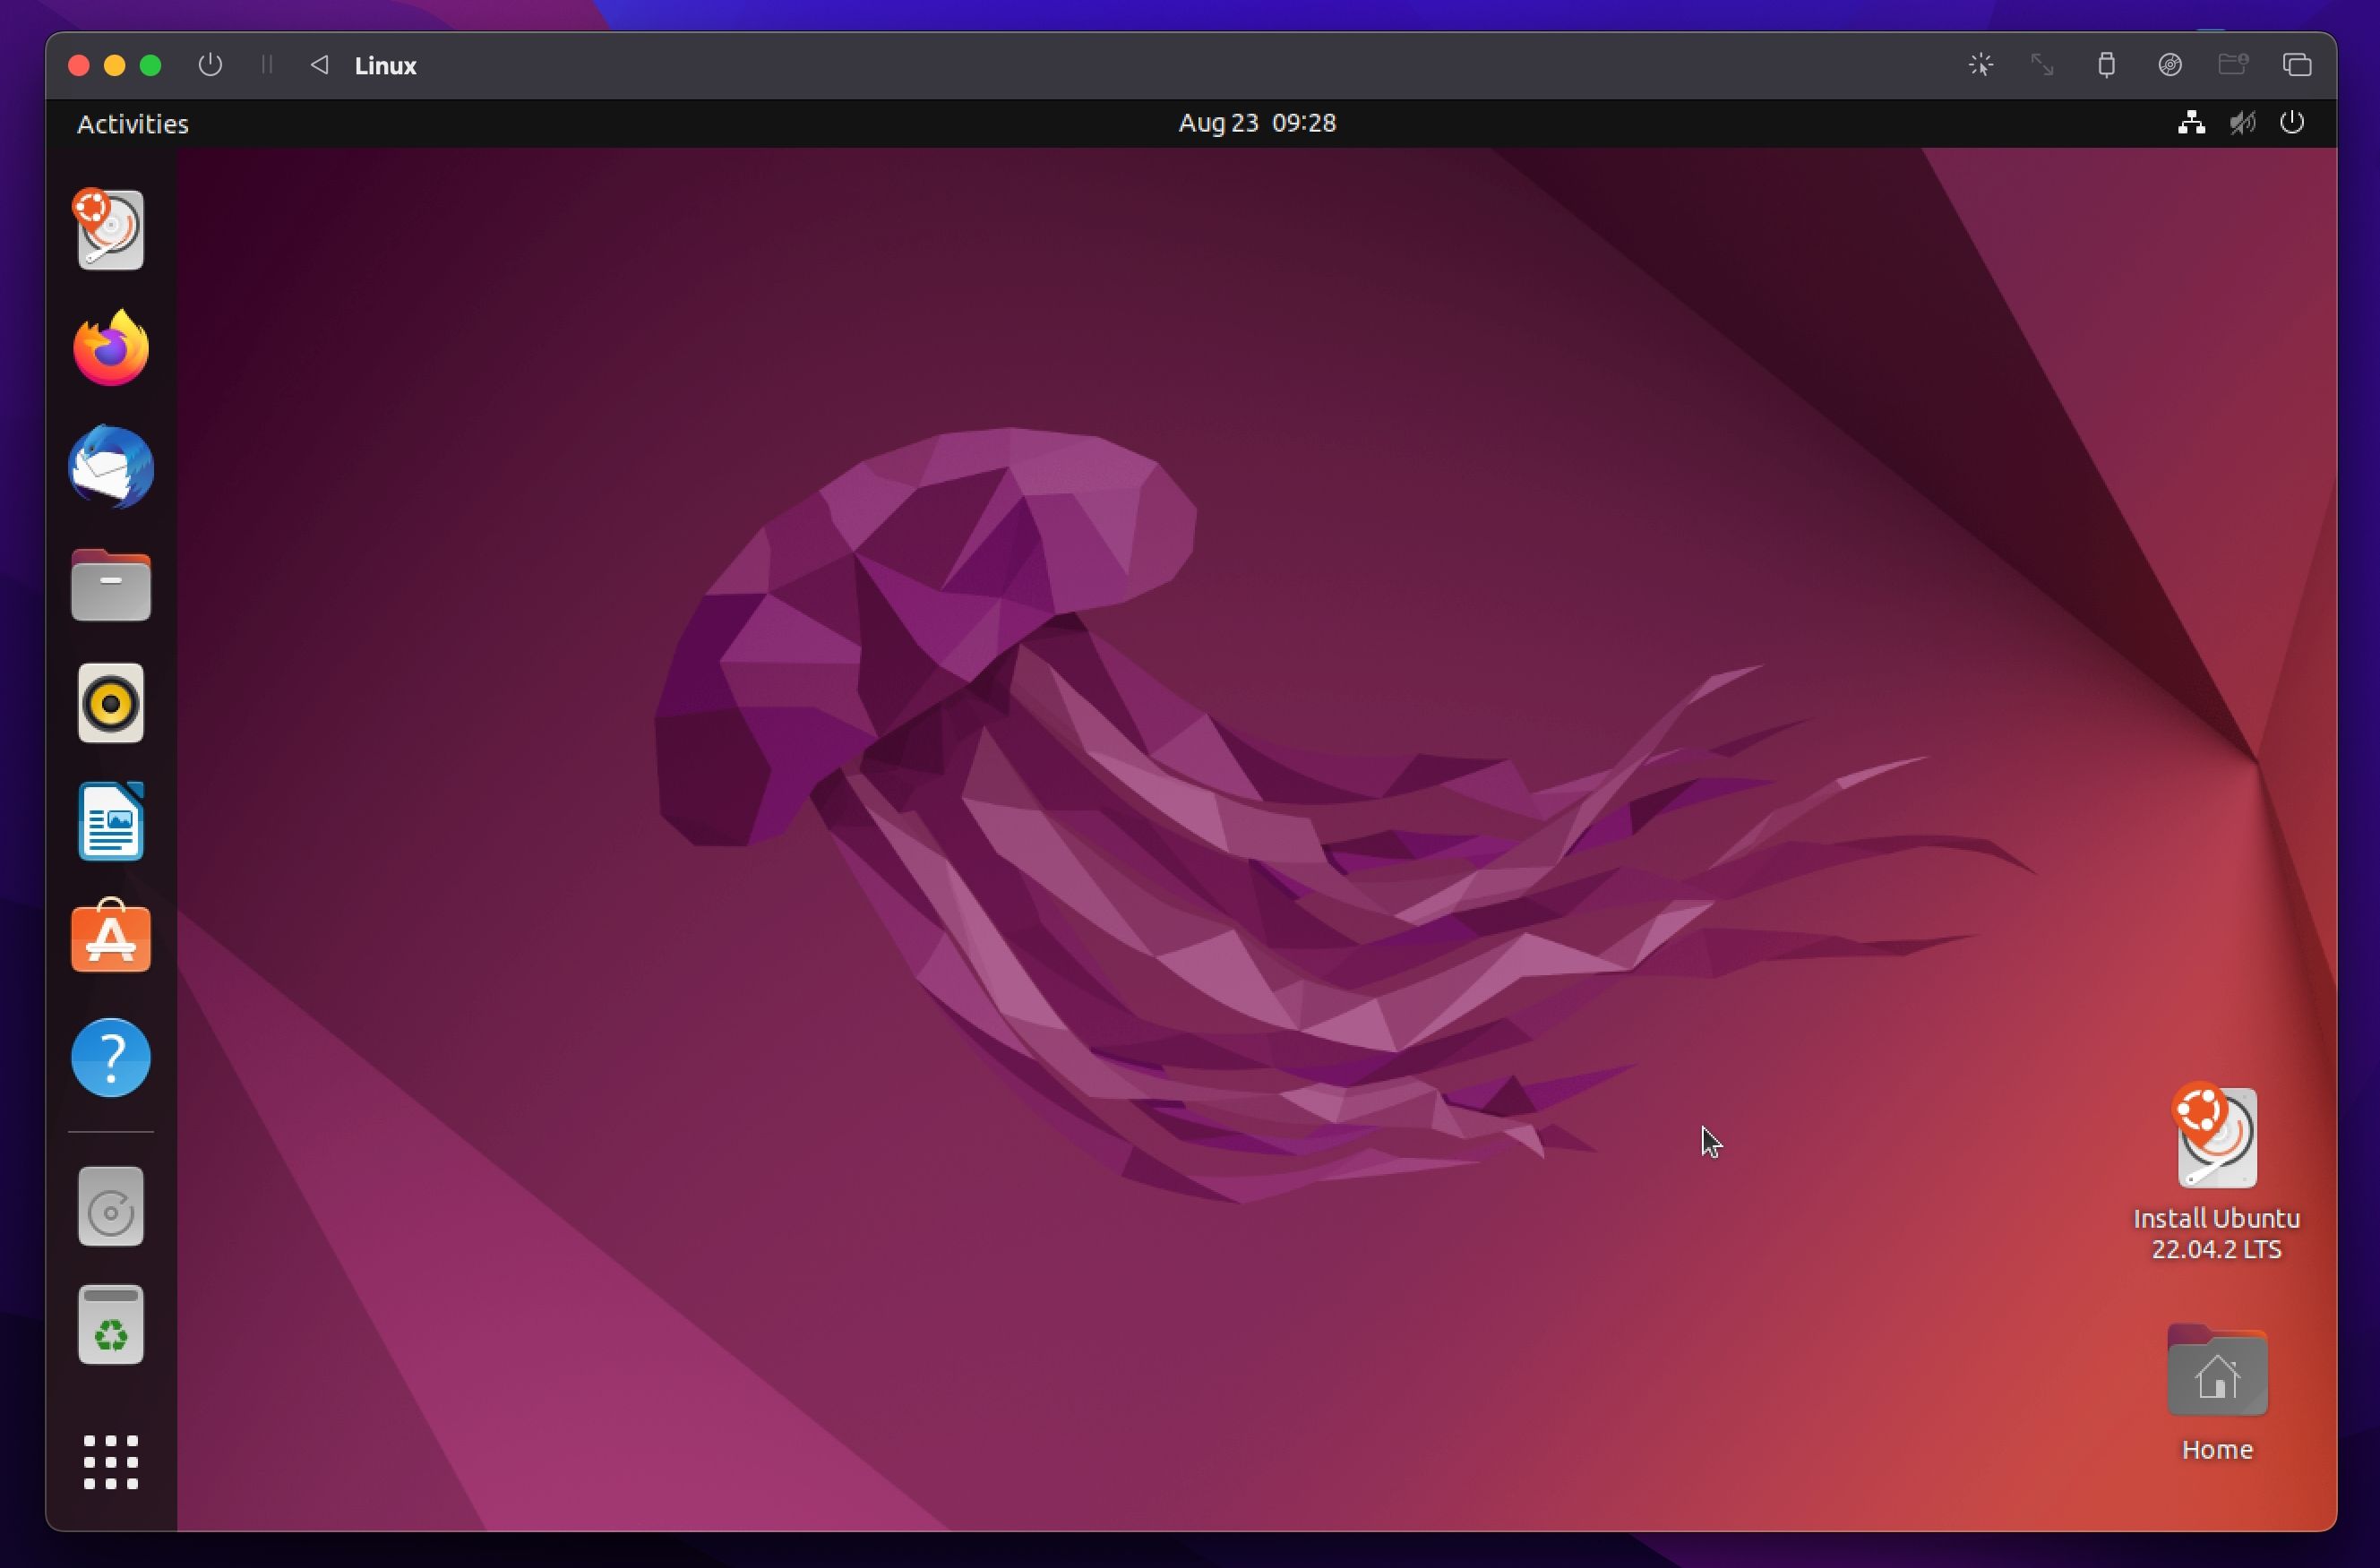Open the system power menu
Viewport: 2380px width, 1568px height.
coord(2292,123)
